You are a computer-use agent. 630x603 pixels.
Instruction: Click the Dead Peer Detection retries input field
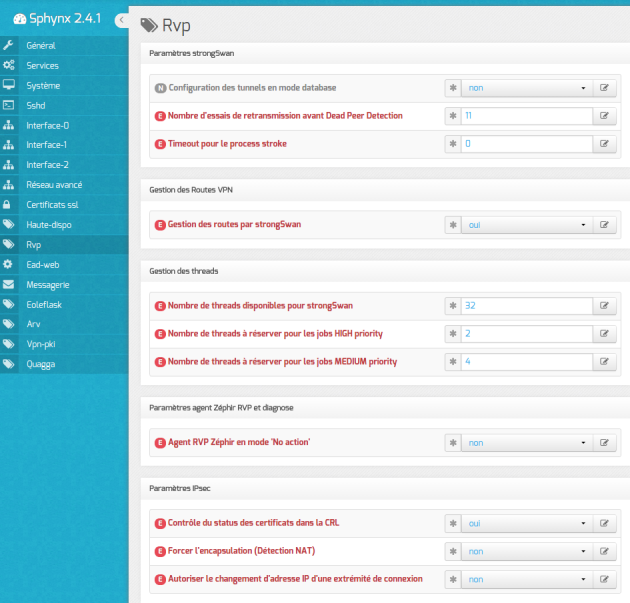[527, 116]
